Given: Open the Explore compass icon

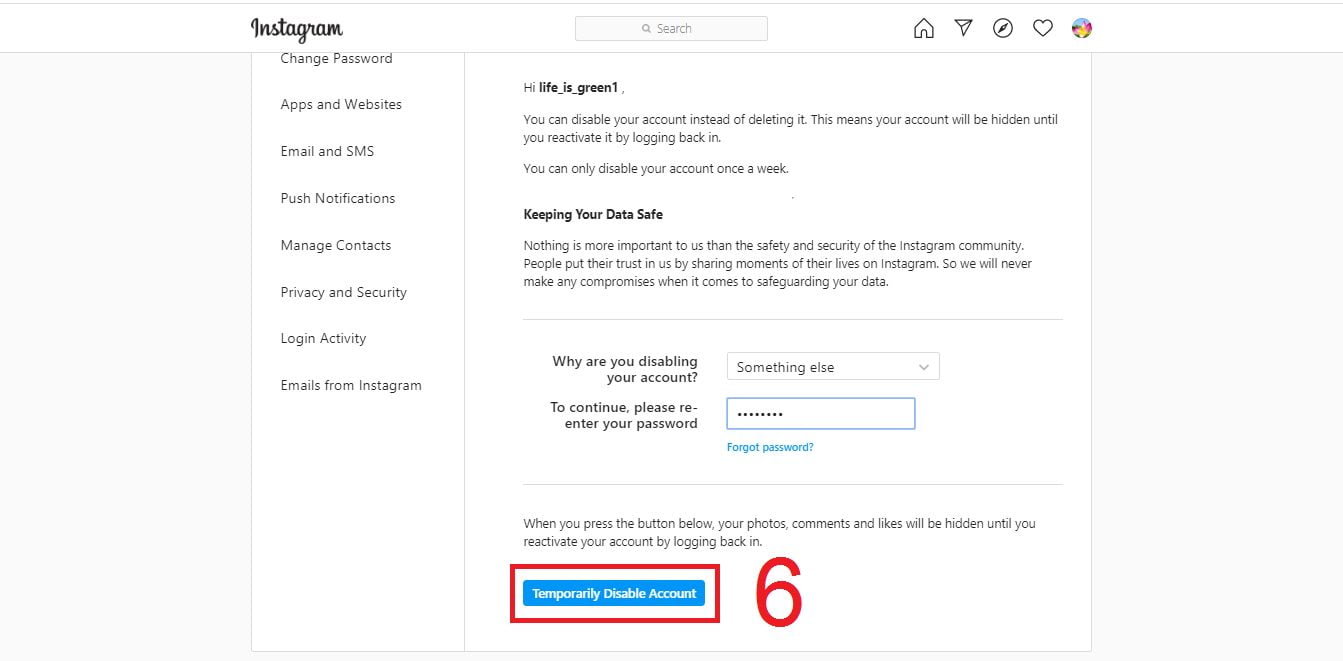Looking at the screenshot, I should click(x=1003, y=28).
